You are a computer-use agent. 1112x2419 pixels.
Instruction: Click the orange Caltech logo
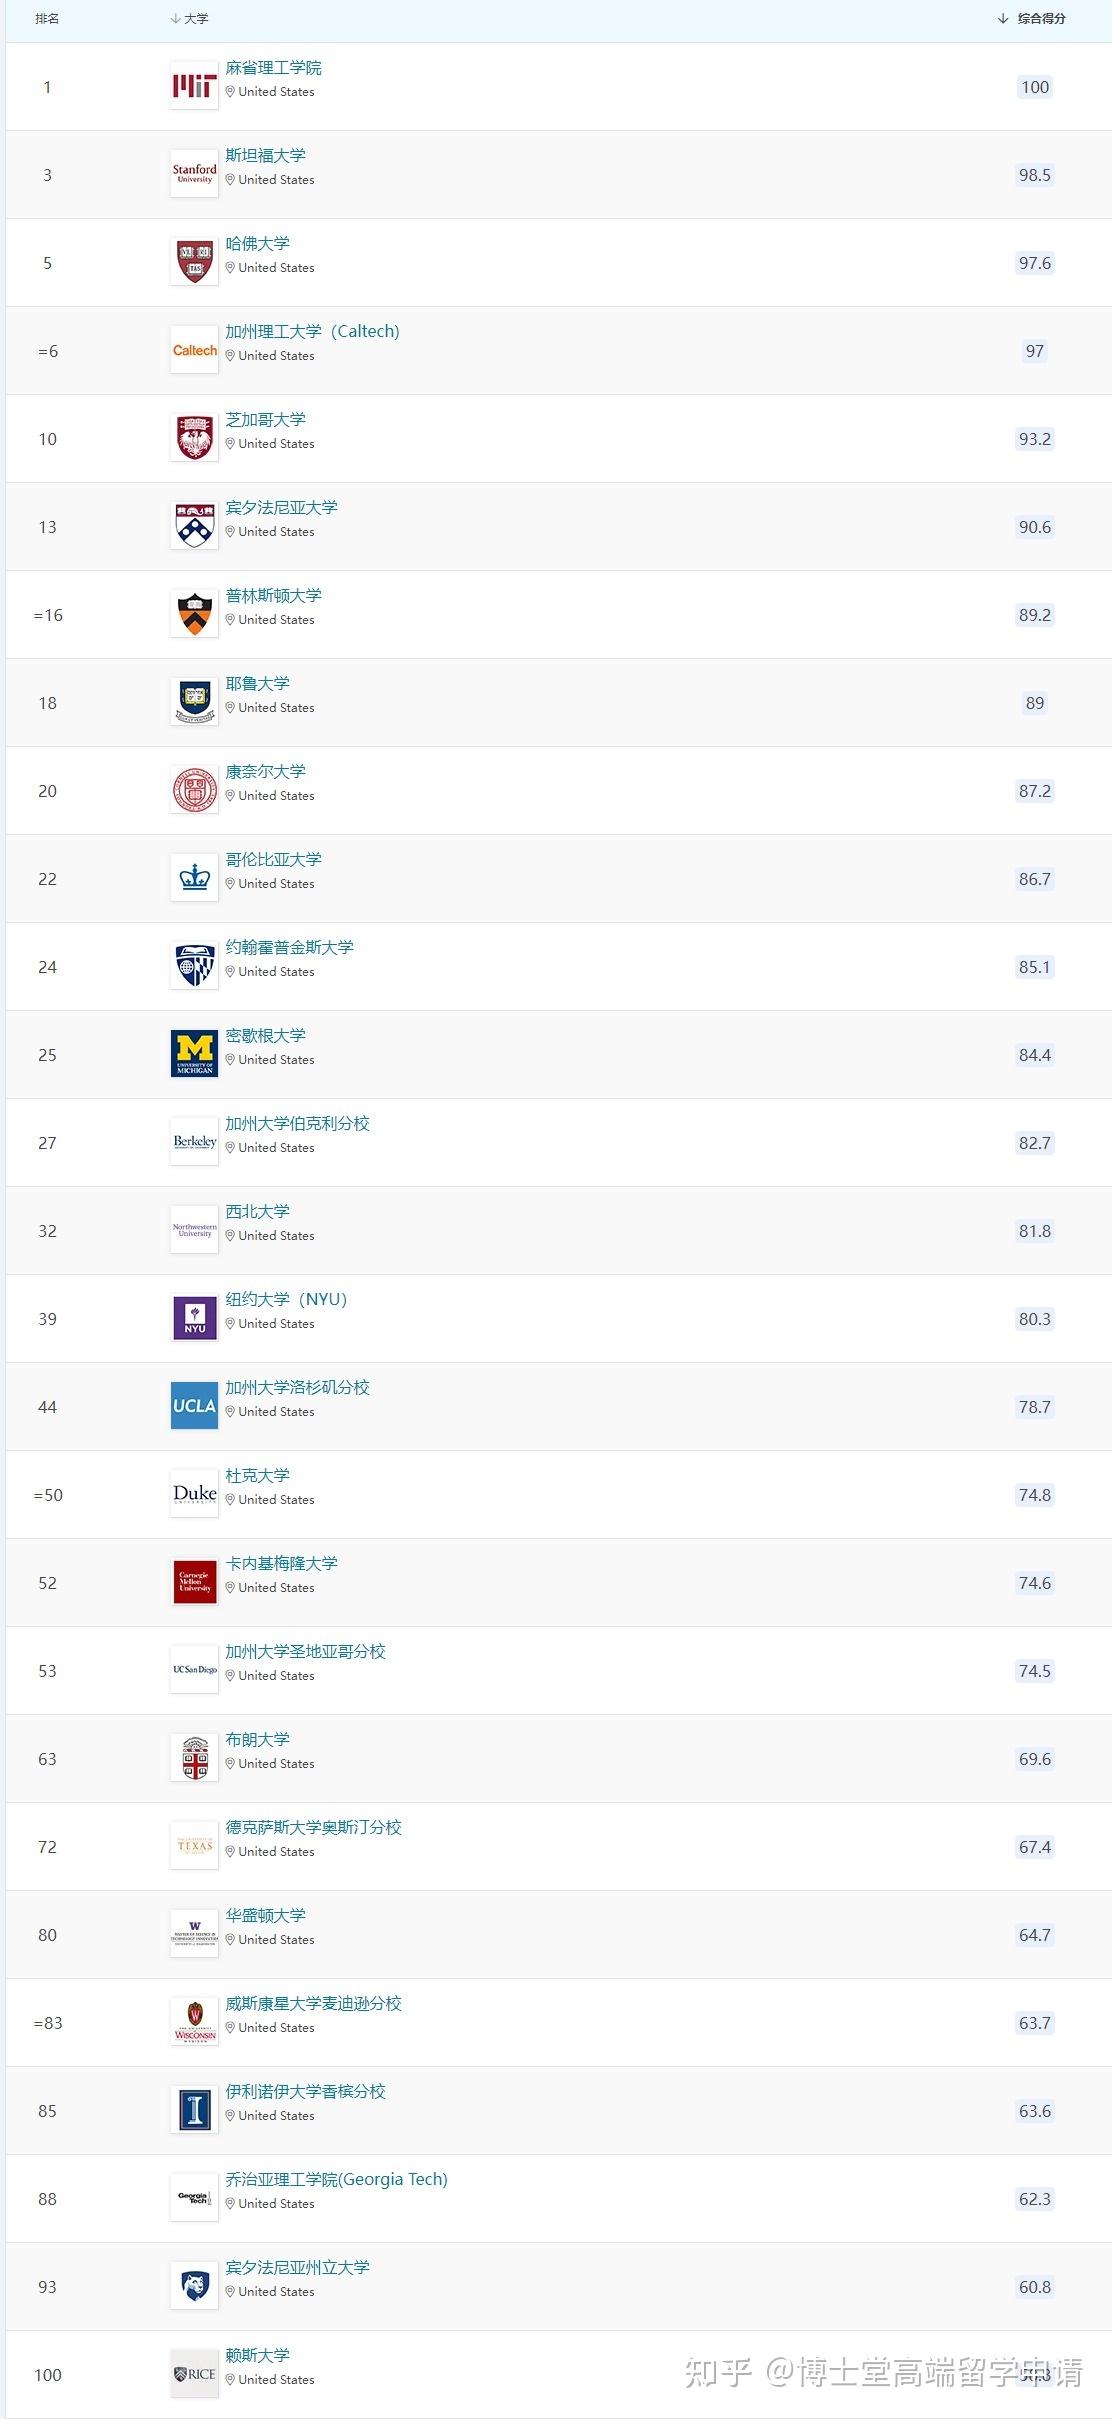pos(194,351)
